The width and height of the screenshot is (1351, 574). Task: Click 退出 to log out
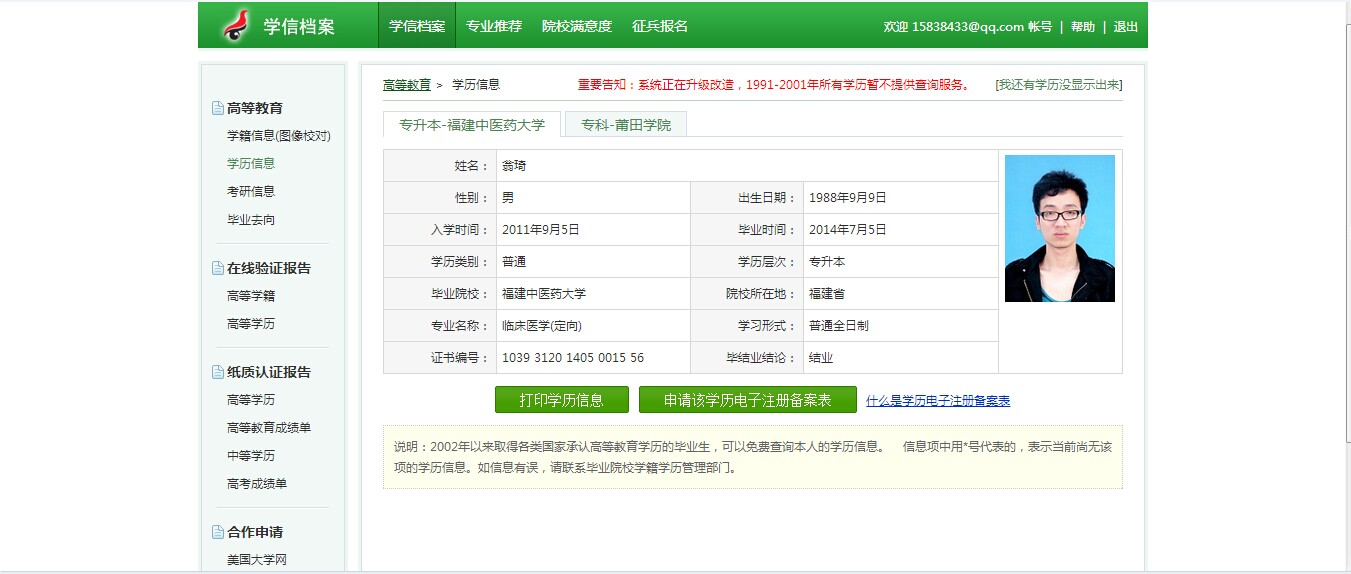click(x=1126, y=27)
